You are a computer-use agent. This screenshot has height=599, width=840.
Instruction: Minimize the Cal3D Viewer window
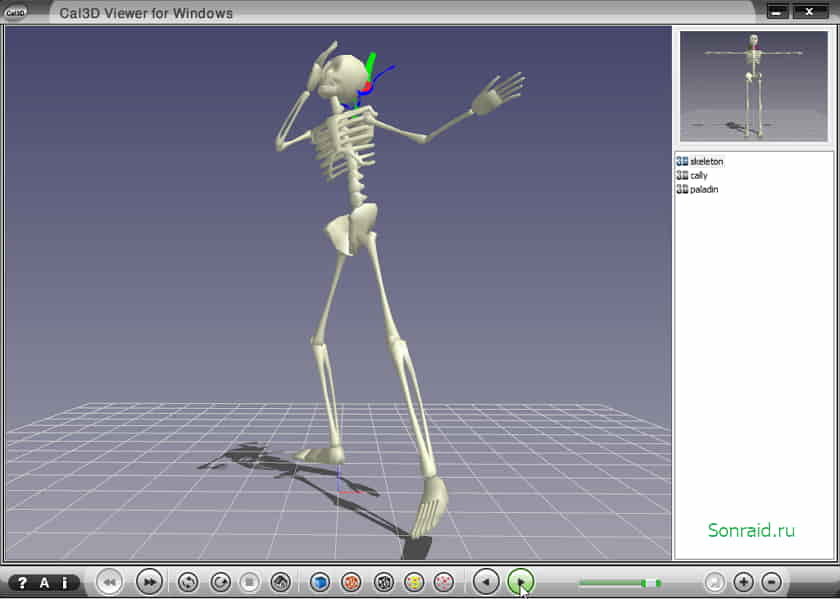(777, 11)
